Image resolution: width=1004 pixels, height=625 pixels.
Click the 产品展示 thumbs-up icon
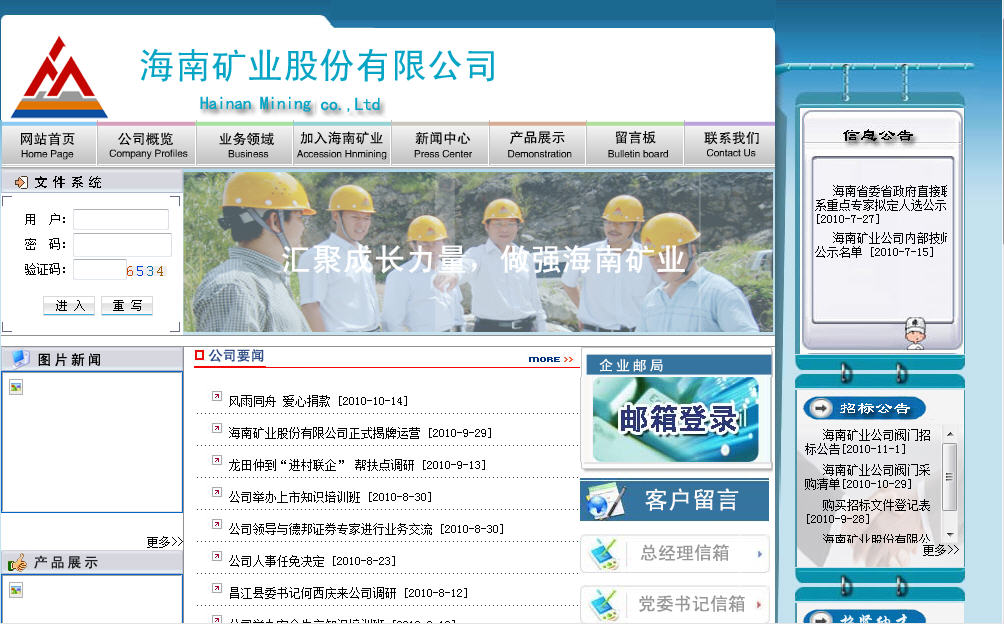tap(17, 563)
